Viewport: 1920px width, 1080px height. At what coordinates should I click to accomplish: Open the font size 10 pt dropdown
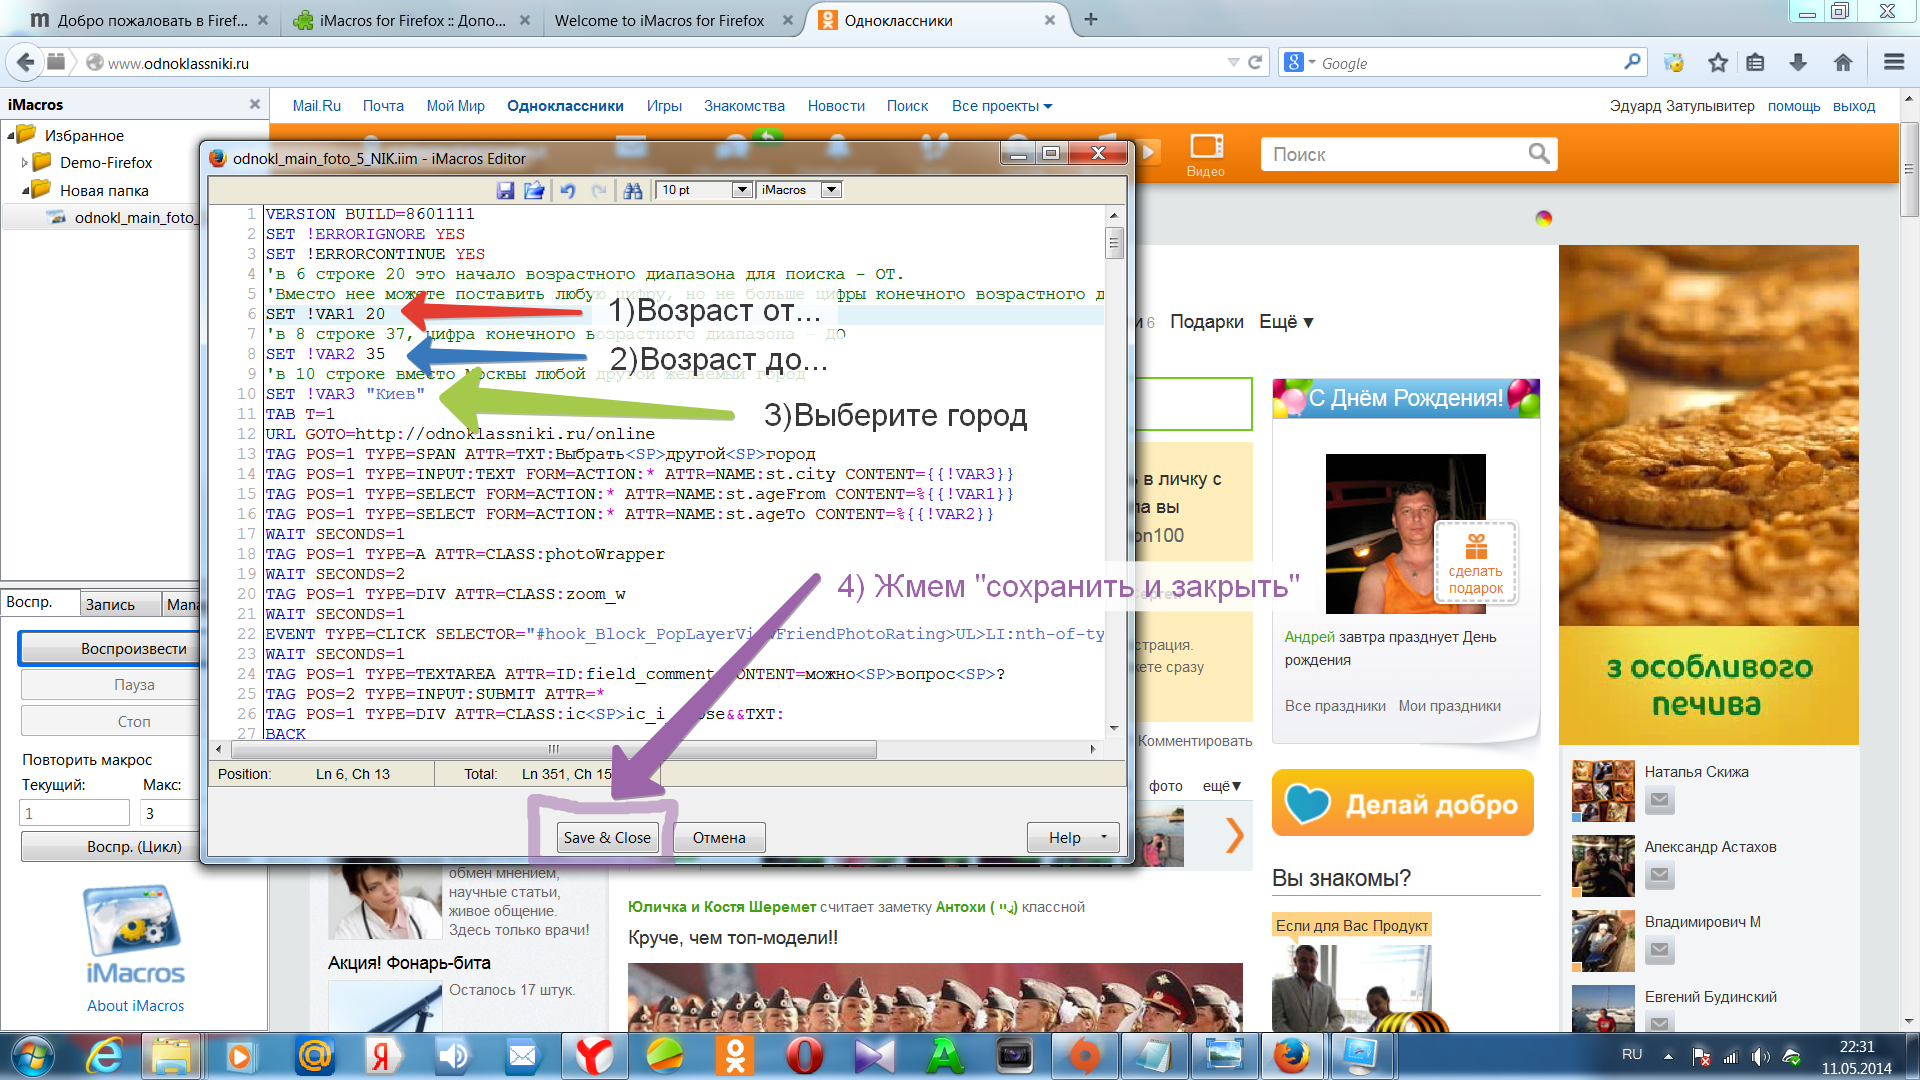tap(742, 190)
